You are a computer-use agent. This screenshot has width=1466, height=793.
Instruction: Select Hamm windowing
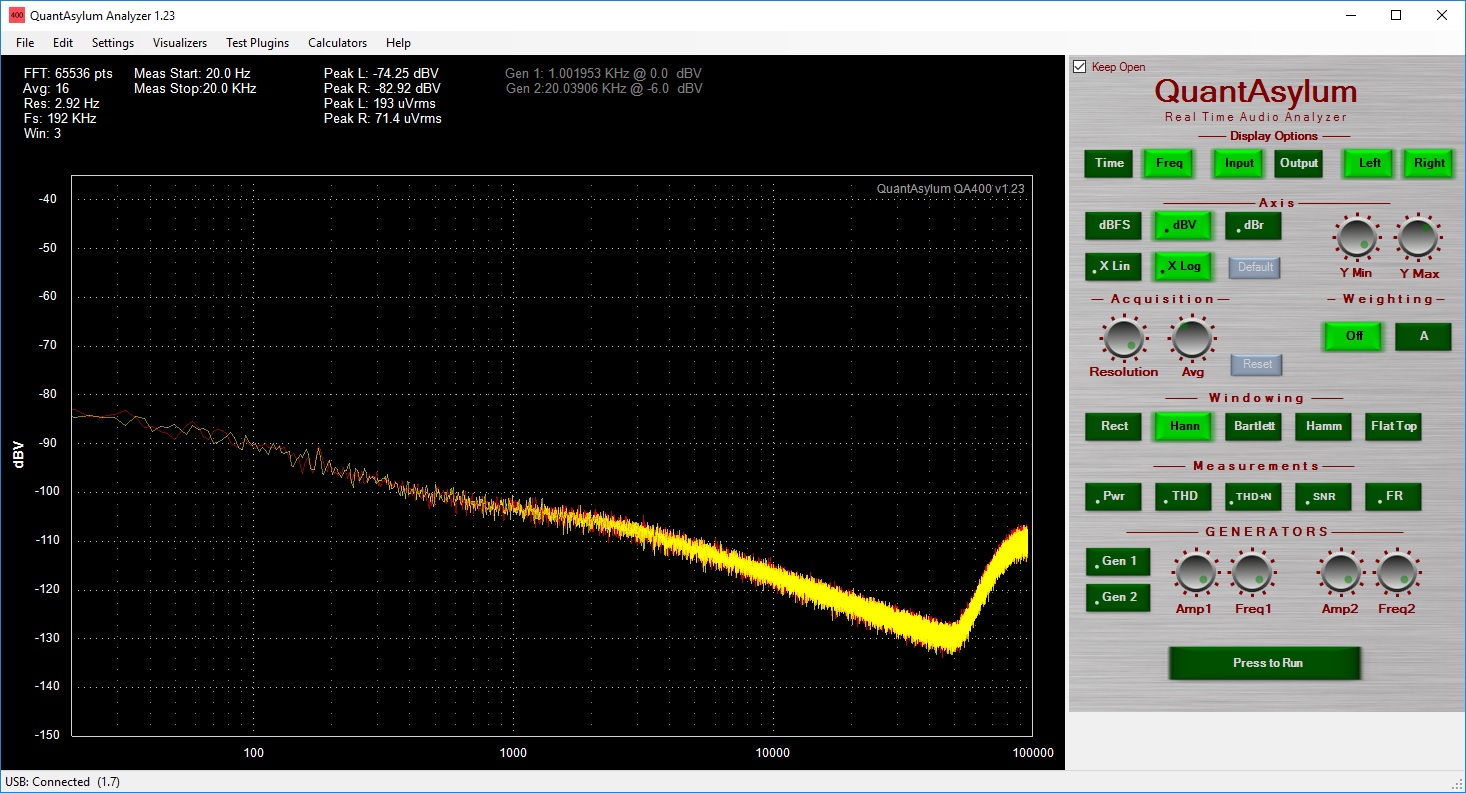1323,426
